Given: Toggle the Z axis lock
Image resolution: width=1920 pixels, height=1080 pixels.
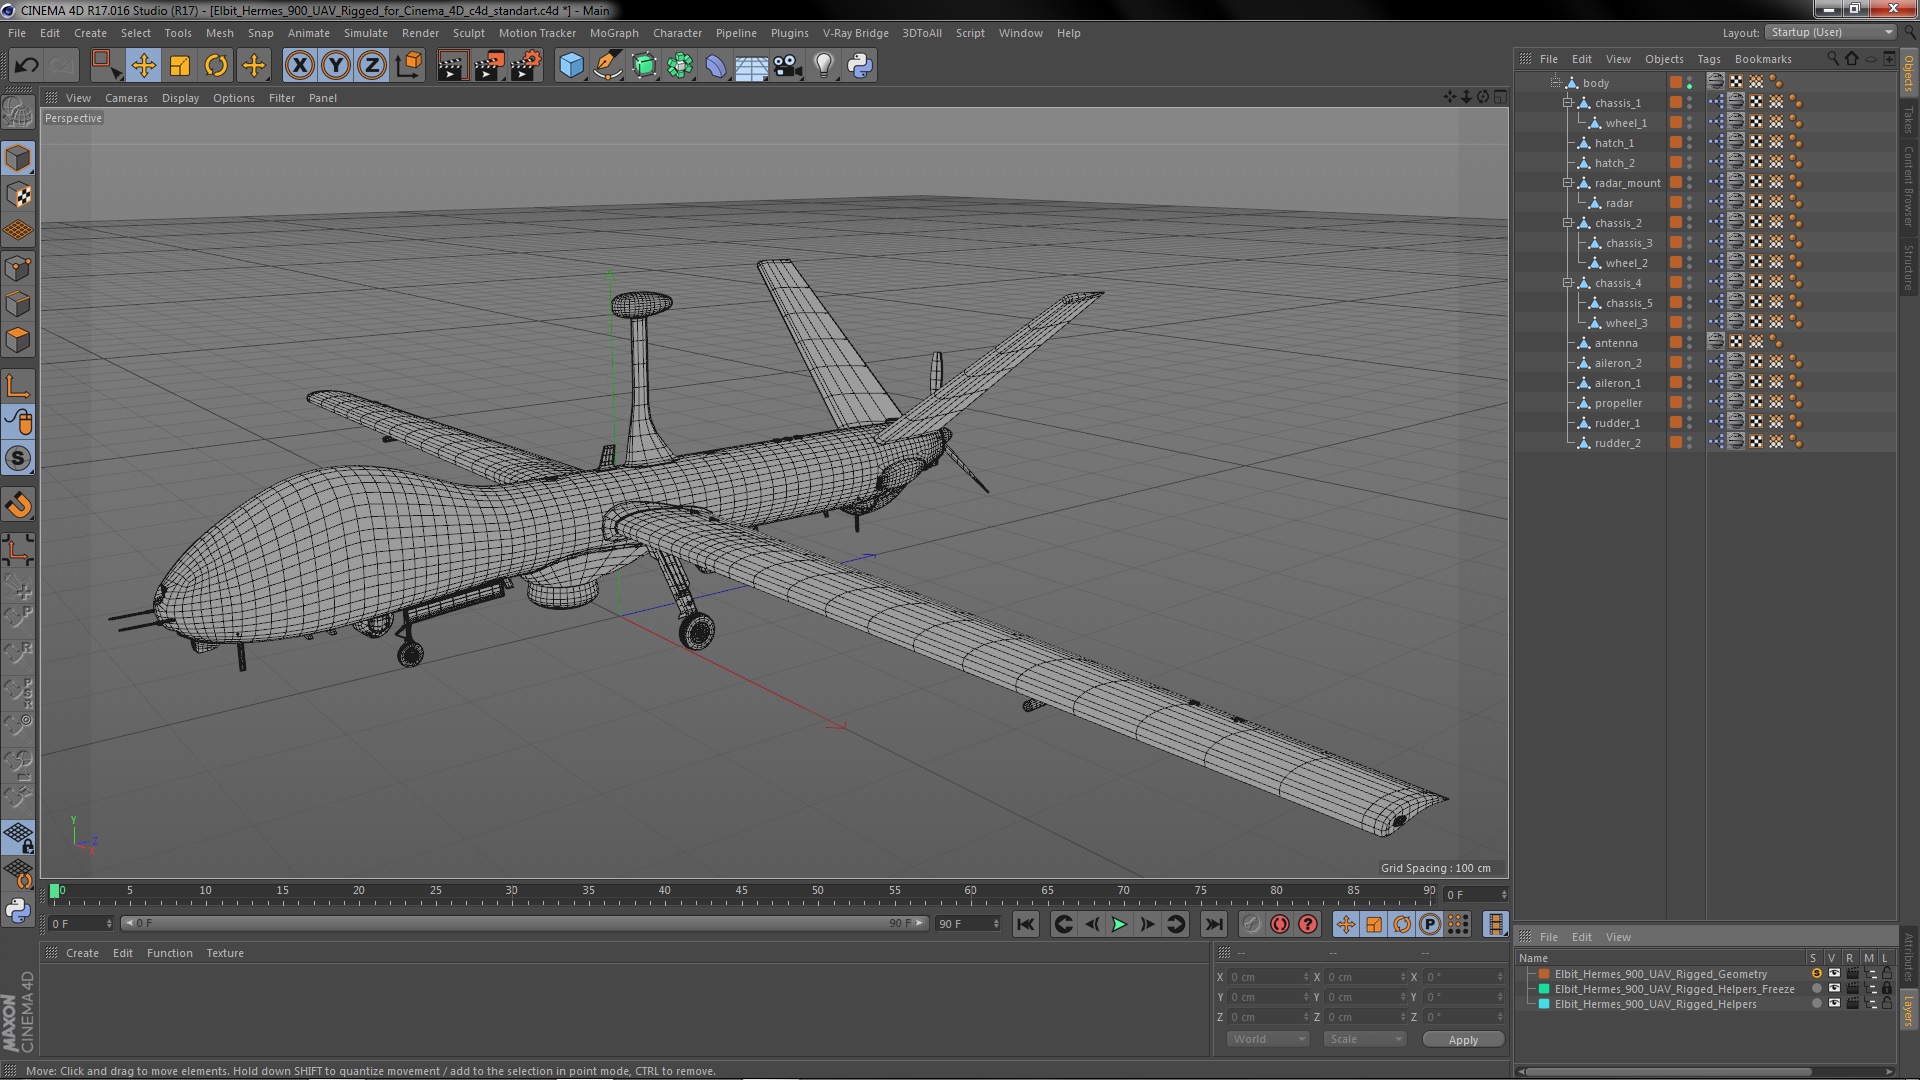Looking at the screenshot, I should point(372,66).
